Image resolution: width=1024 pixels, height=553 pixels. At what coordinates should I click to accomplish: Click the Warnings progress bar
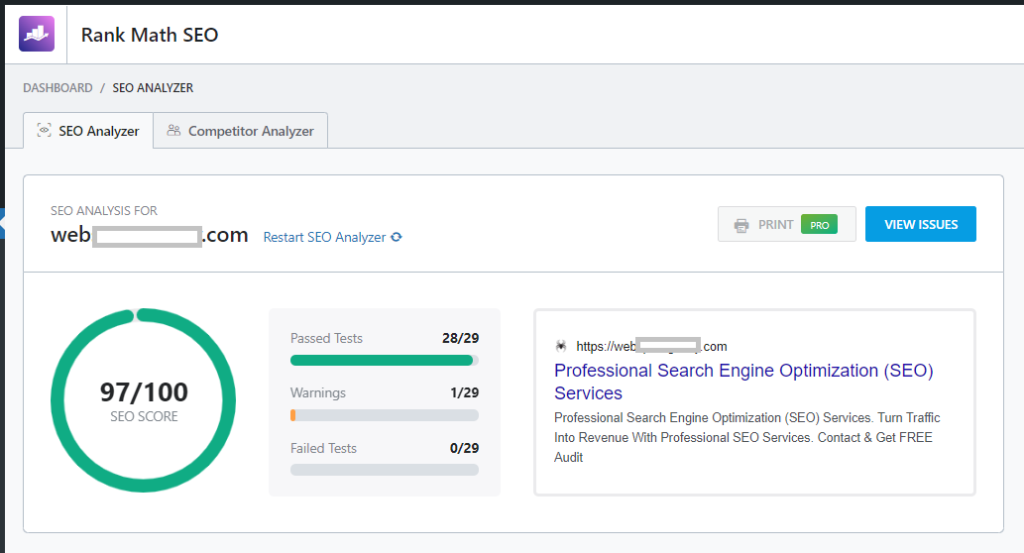[384, 415]
